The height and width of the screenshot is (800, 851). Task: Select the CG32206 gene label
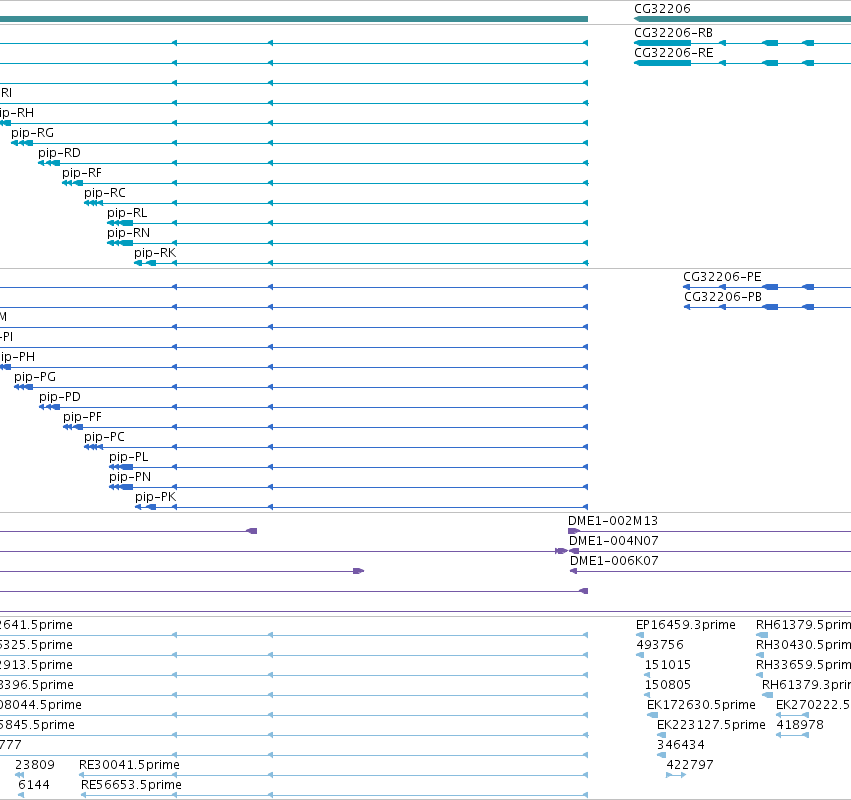tap(662, 9)
